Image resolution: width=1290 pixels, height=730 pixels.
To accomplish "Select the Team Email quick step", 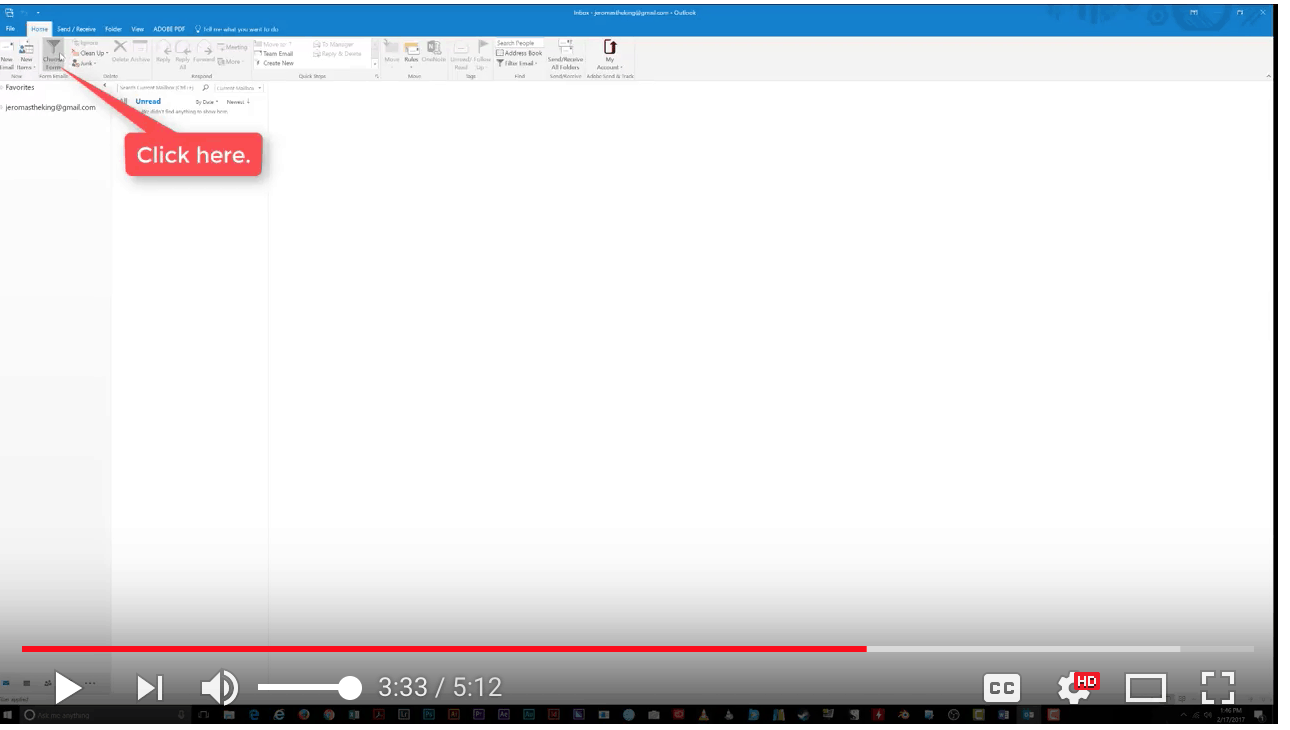I will (x=273, y=54).
